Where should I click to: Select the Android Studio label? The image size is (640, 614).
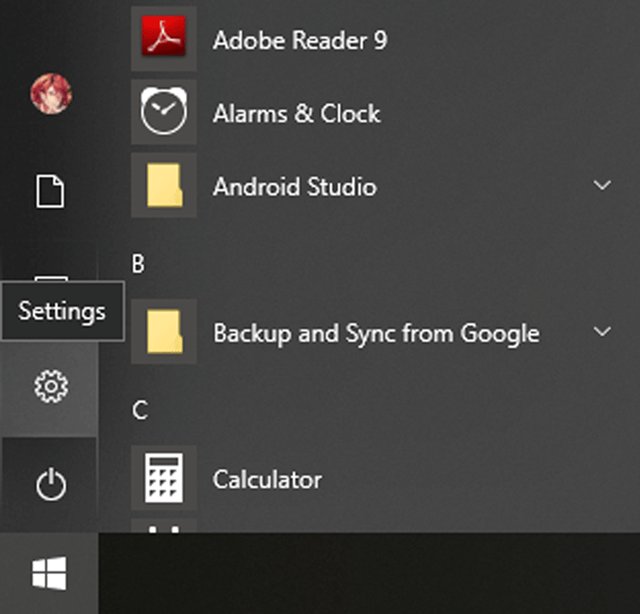[295, 187]
